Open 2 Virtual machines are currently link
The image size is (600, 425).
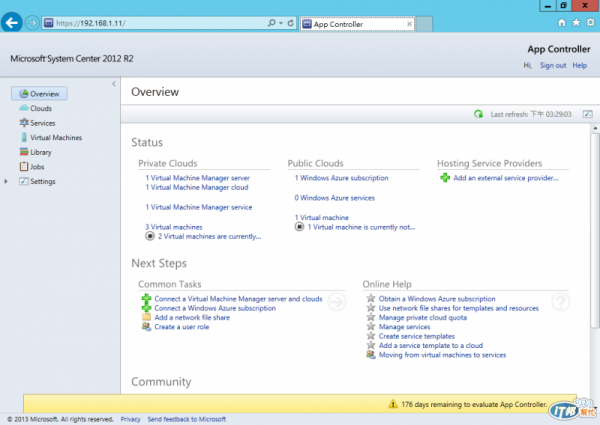(209, 236)
